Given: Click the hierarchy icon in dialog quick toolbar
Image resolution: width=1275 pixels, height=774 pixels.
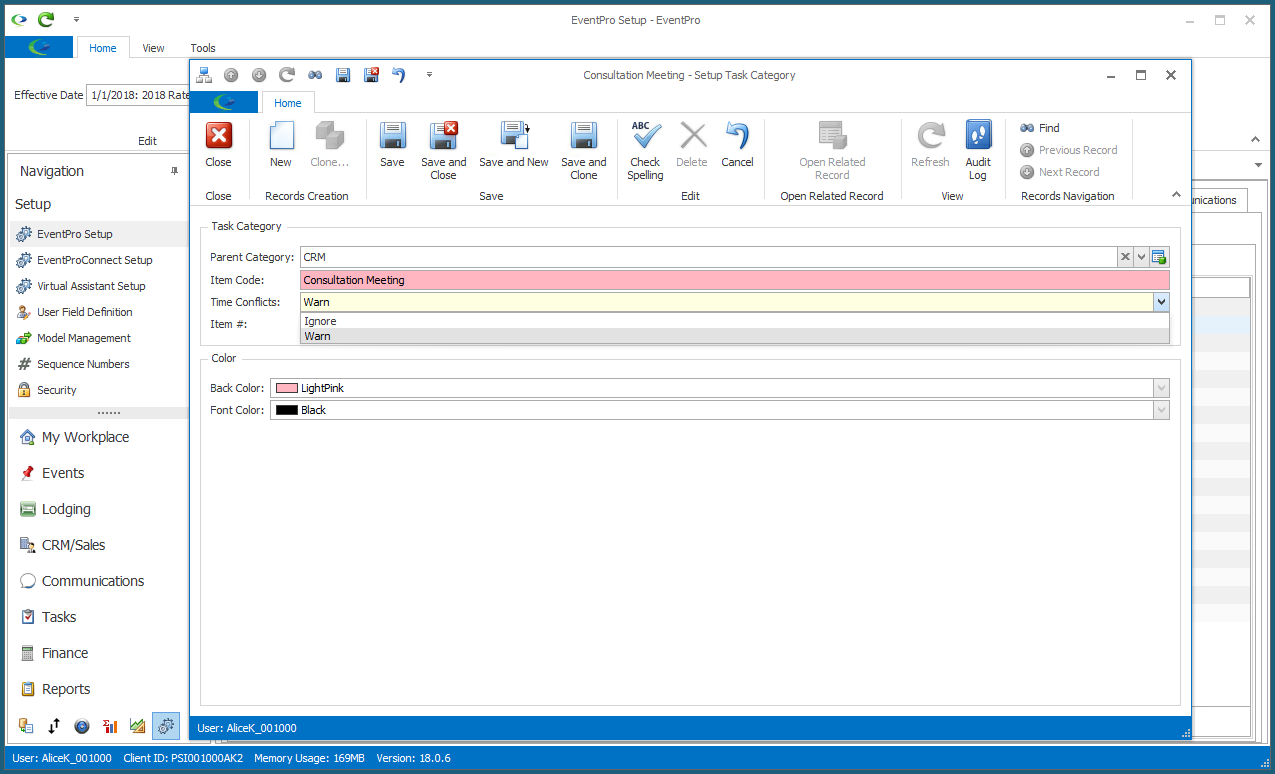Looking at the screenshot, I should 204,75.
